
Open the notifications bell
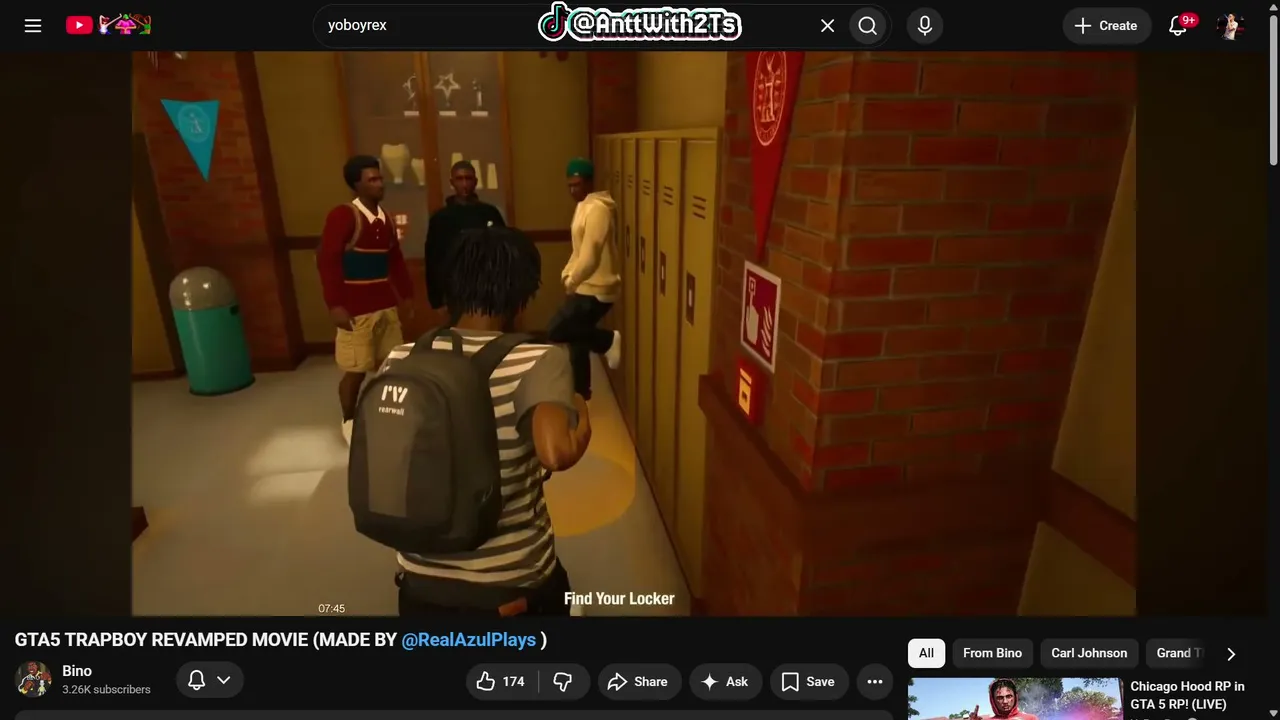[x=1178, y=26]
